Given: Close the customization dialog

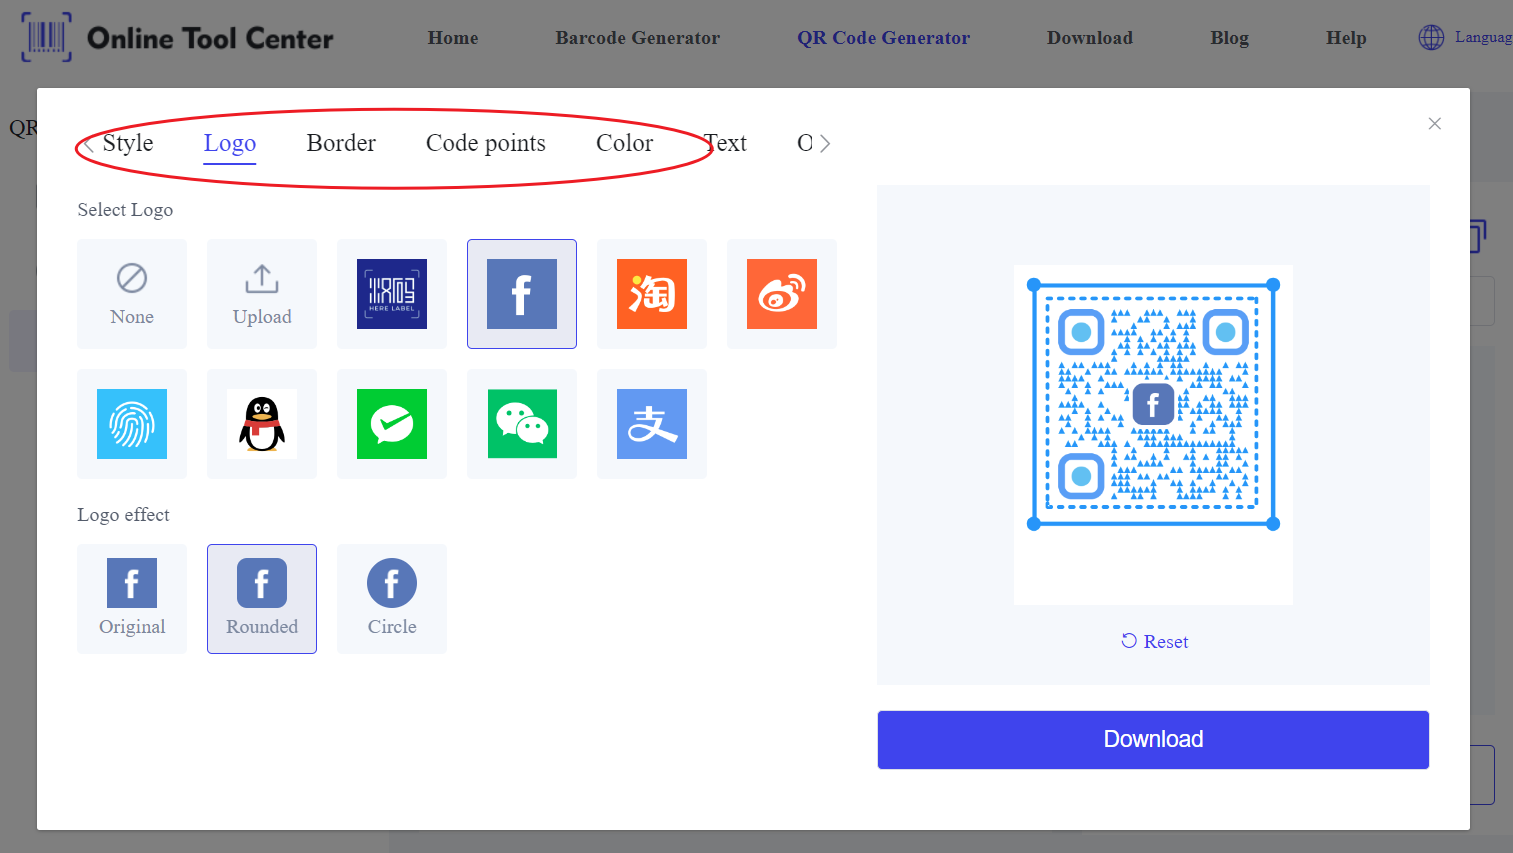Looking at the screenshot, I should tap(1435, 123).
